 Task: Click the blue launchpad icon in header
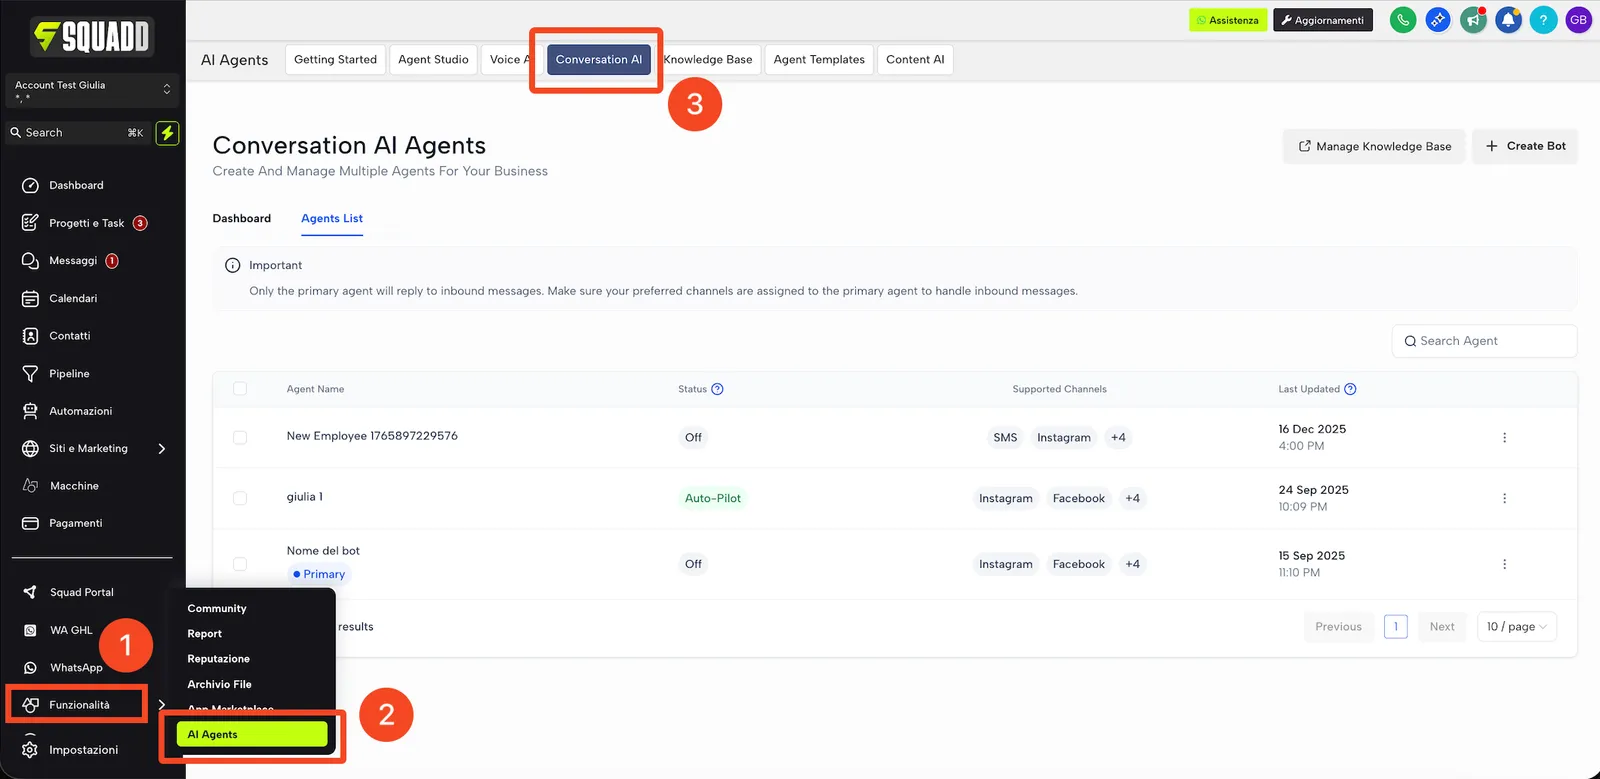point(1438,20)
